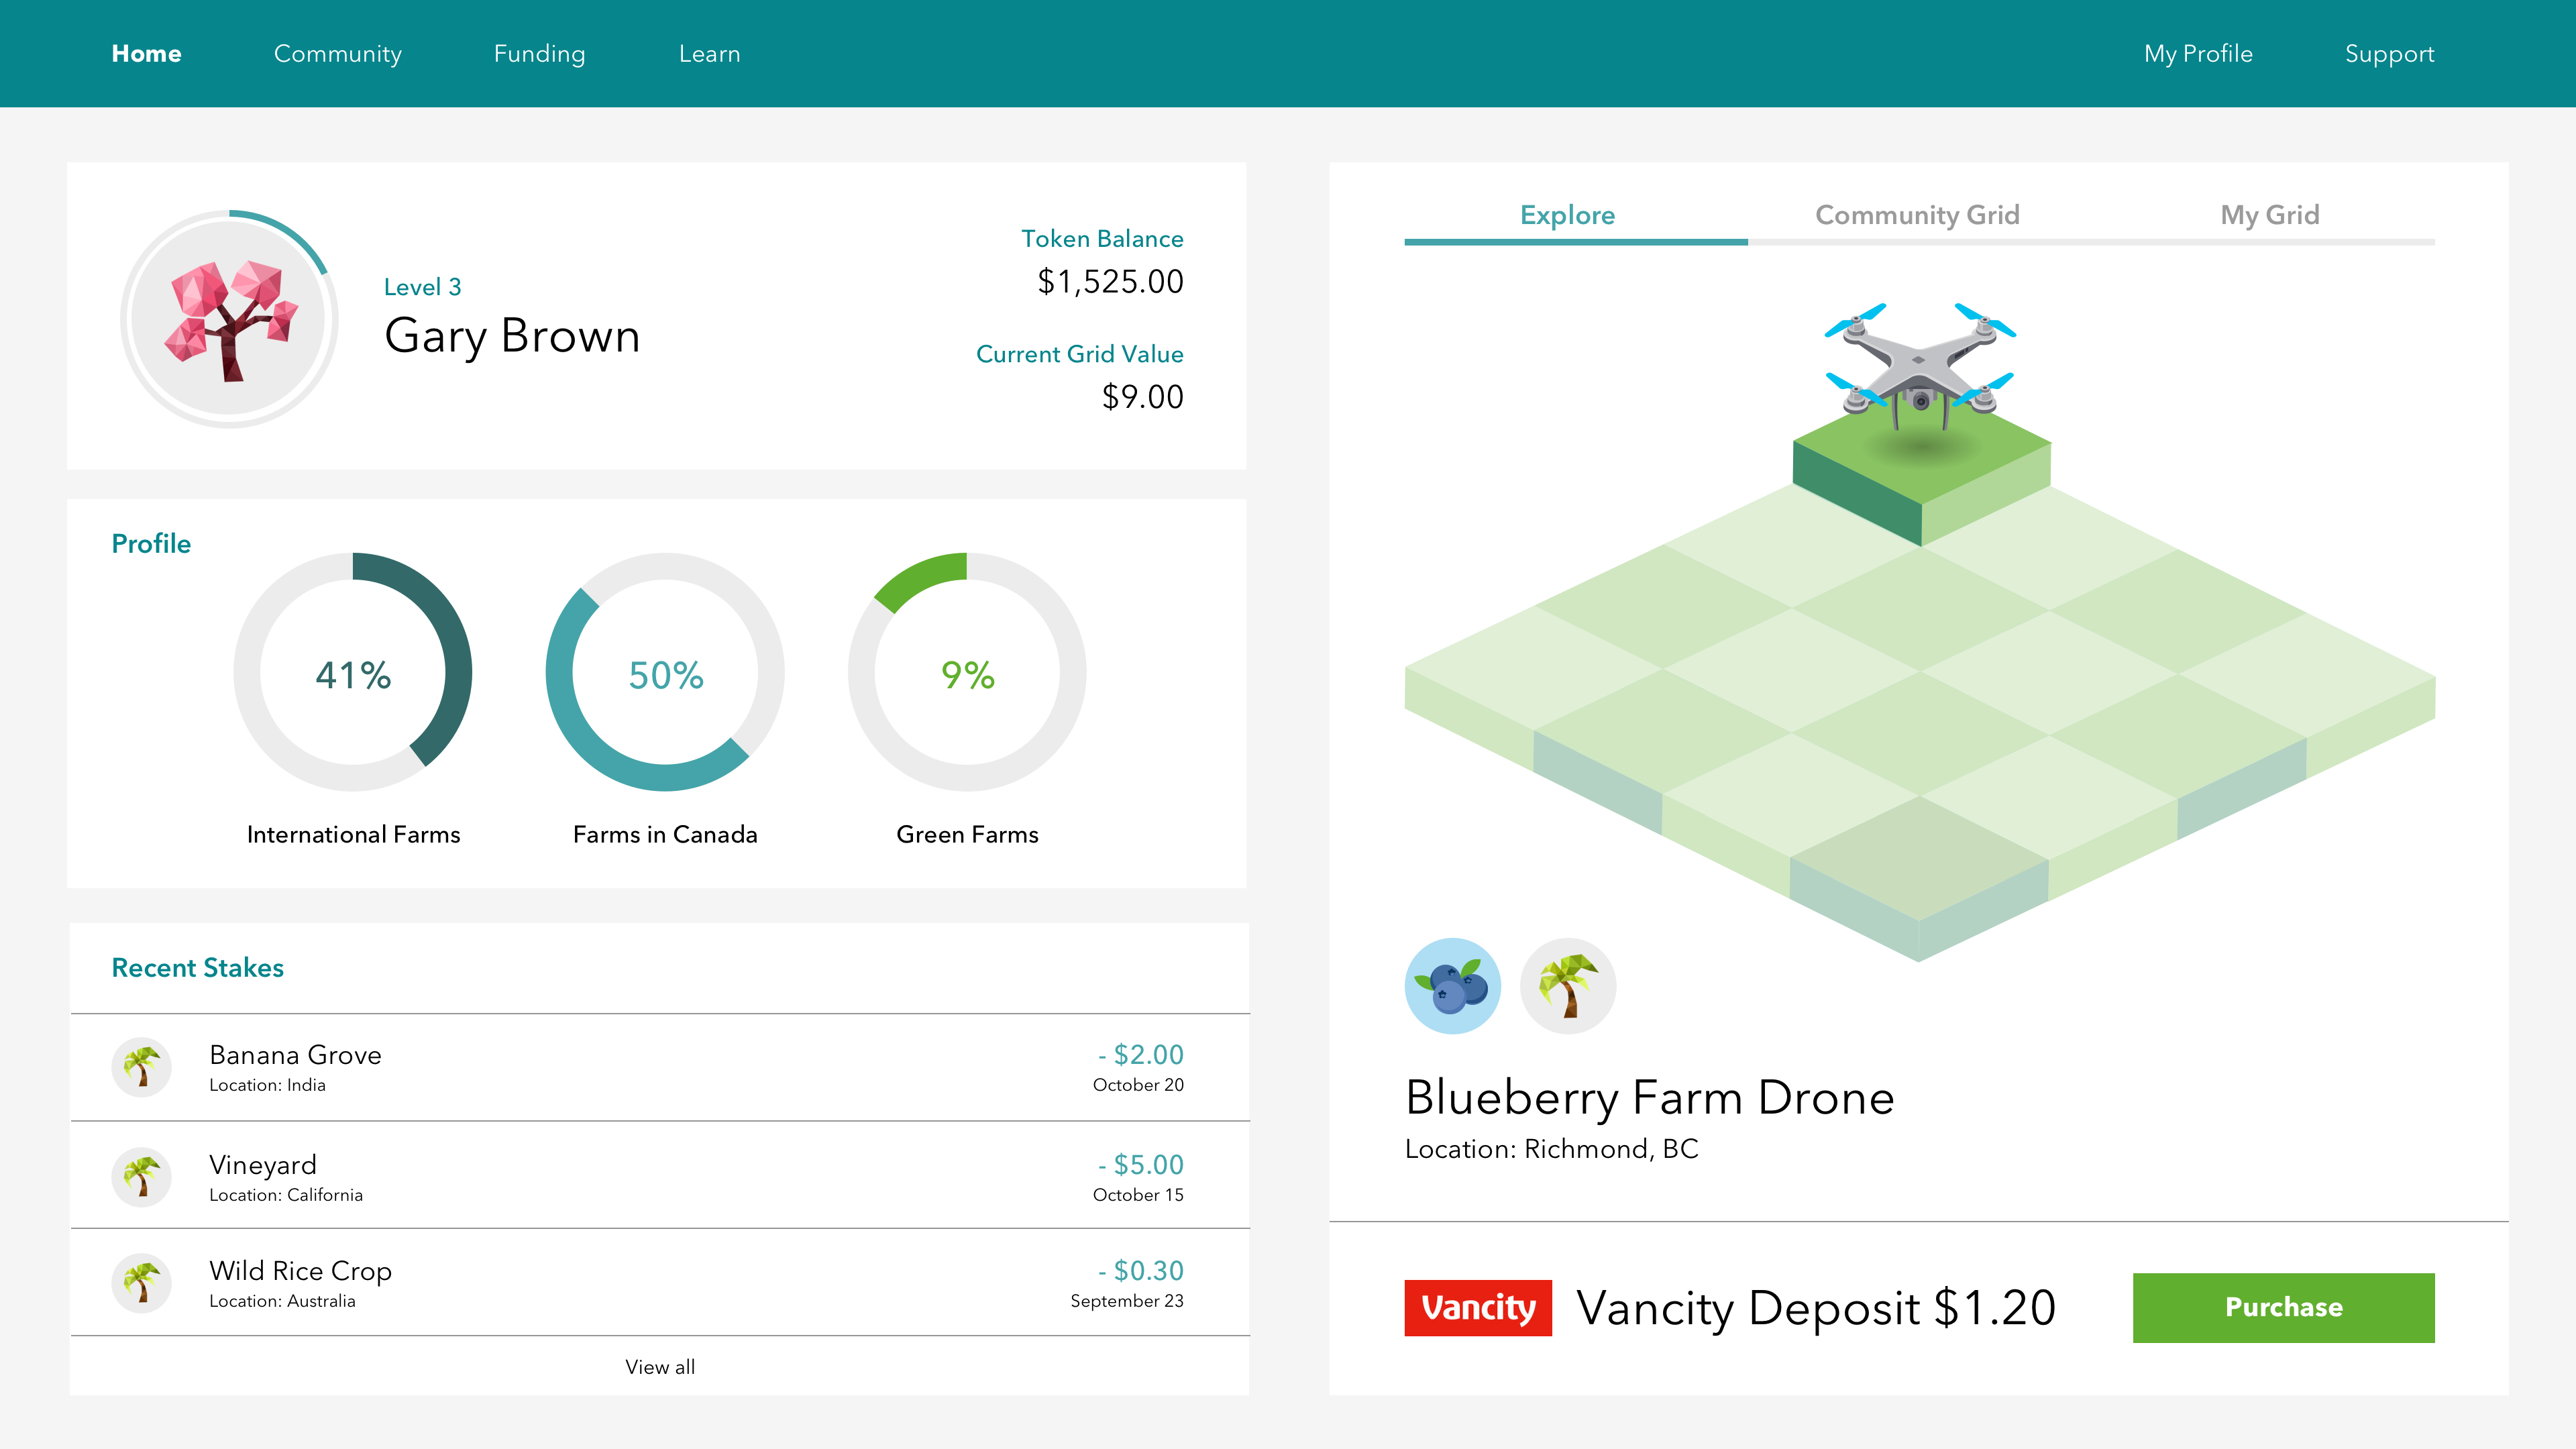Click the October 15 date
2576x1449 pixels.
click(1138, 1195)
